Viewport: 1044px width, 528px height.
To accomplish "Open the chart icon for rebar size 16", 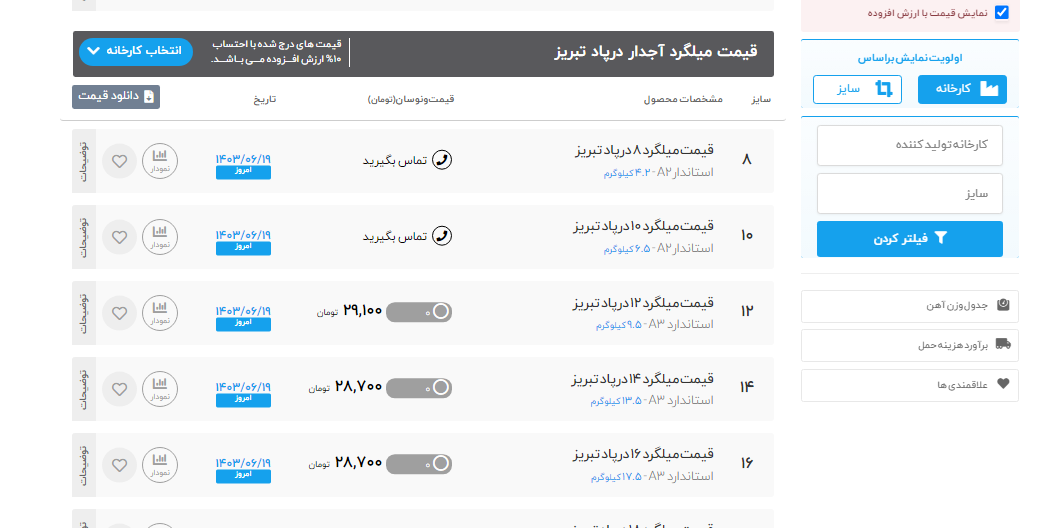I will point(160,465).
